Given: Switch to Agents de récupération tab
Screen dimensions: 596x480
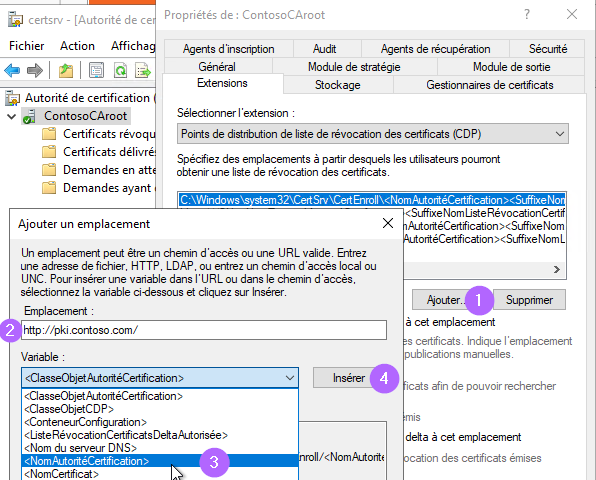Looking at the screenshot, I should (435, 49).
